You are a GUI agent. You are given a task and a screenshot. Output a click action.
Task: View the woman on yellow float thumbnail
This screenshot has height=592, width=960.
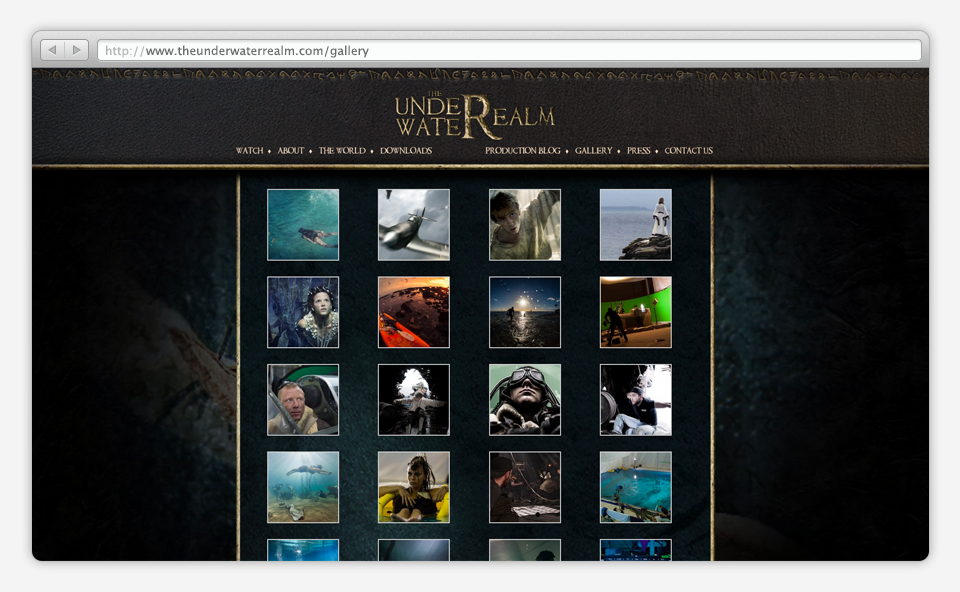(x=414, y=487)
